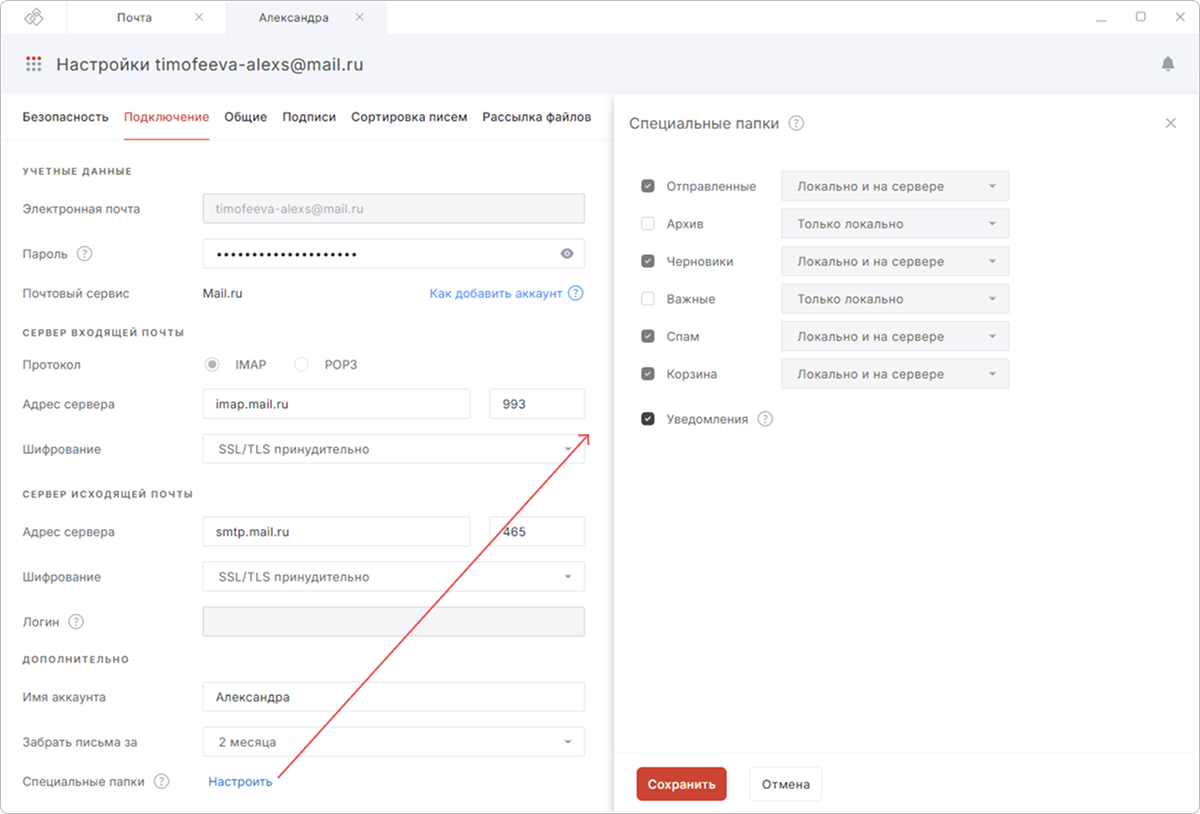1200x814 pixels.
Task: Maximize the application window
Action: tap(1141, 17)
